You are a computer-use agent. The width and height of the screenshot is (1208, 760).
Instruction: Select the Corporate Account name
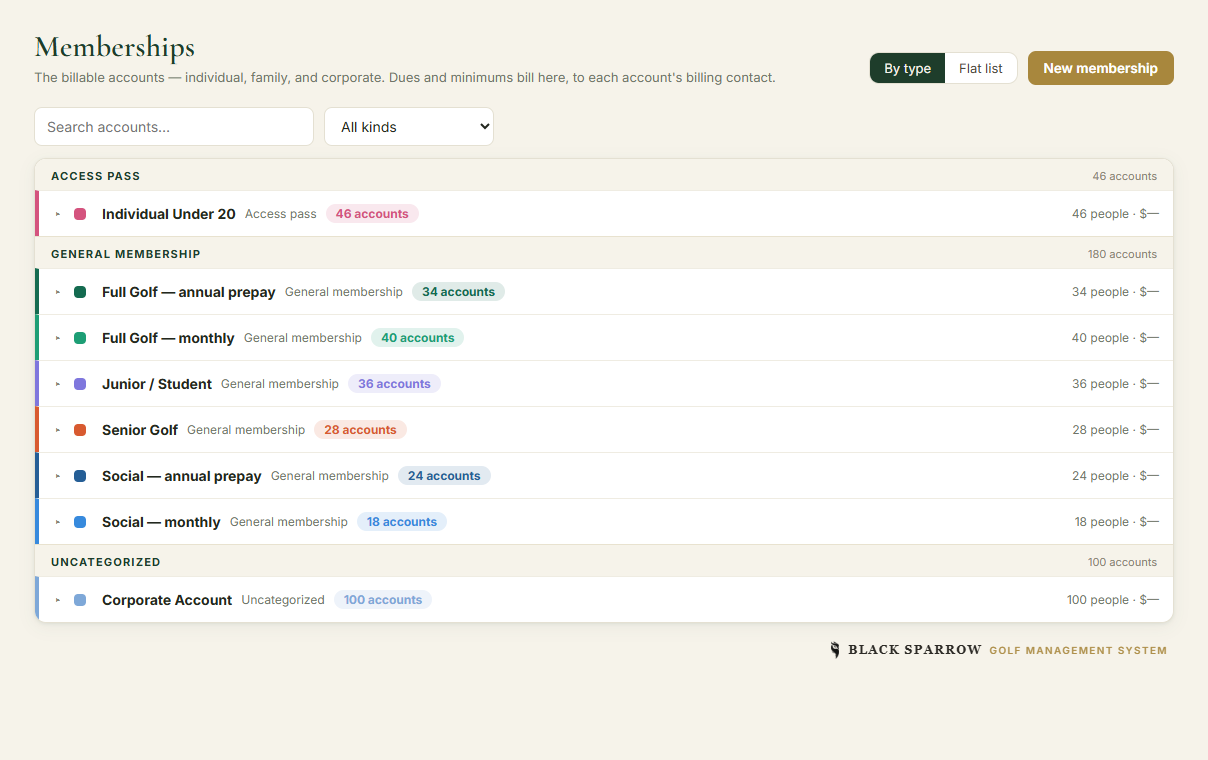click(167, 600)
